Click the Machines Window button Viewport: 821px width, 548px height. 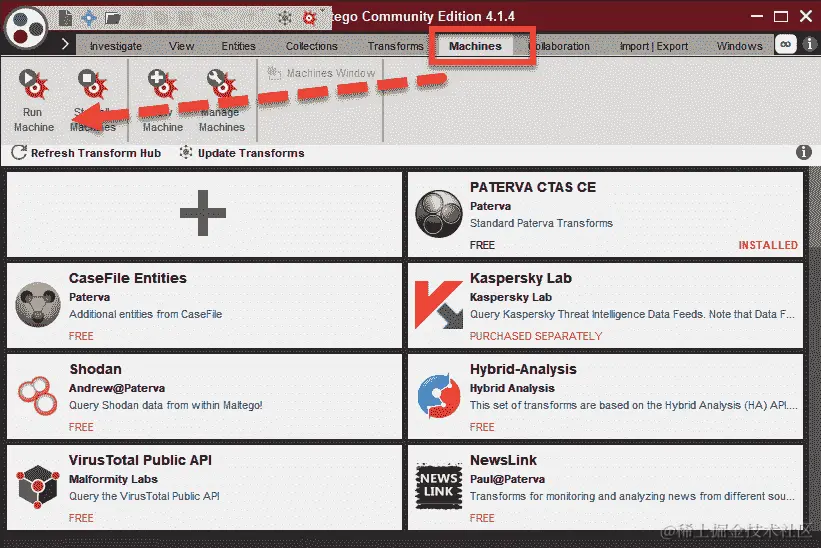321,73
